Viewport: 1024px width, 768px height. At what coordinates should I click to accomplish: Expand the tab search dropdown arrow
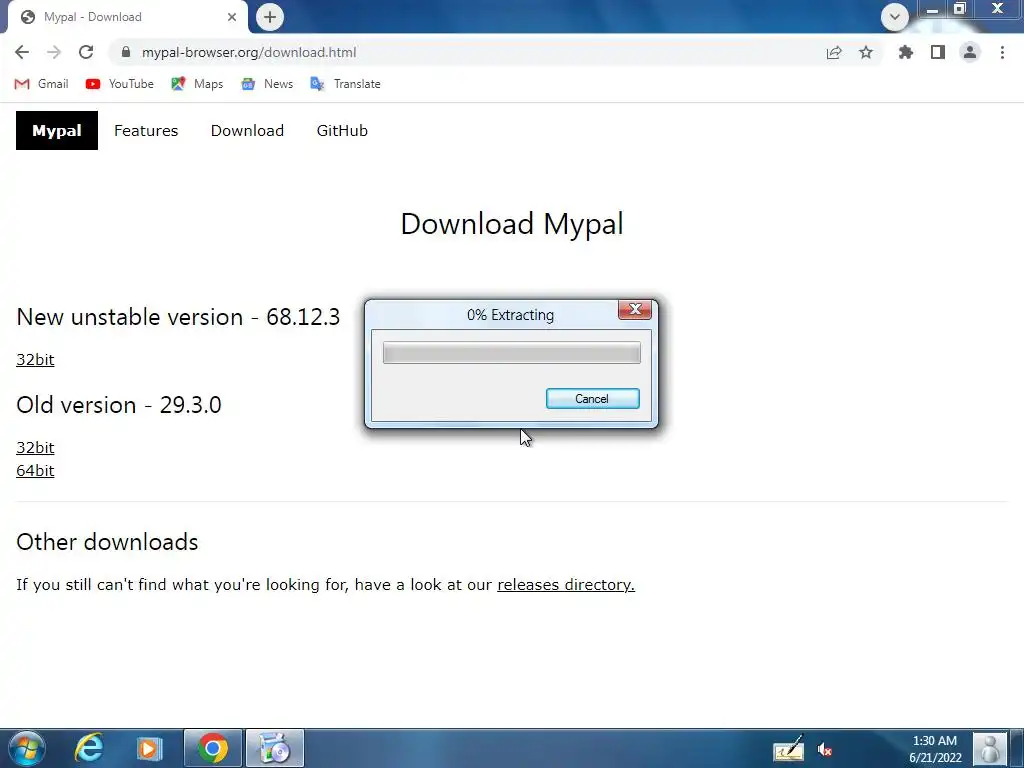(895, 17)
